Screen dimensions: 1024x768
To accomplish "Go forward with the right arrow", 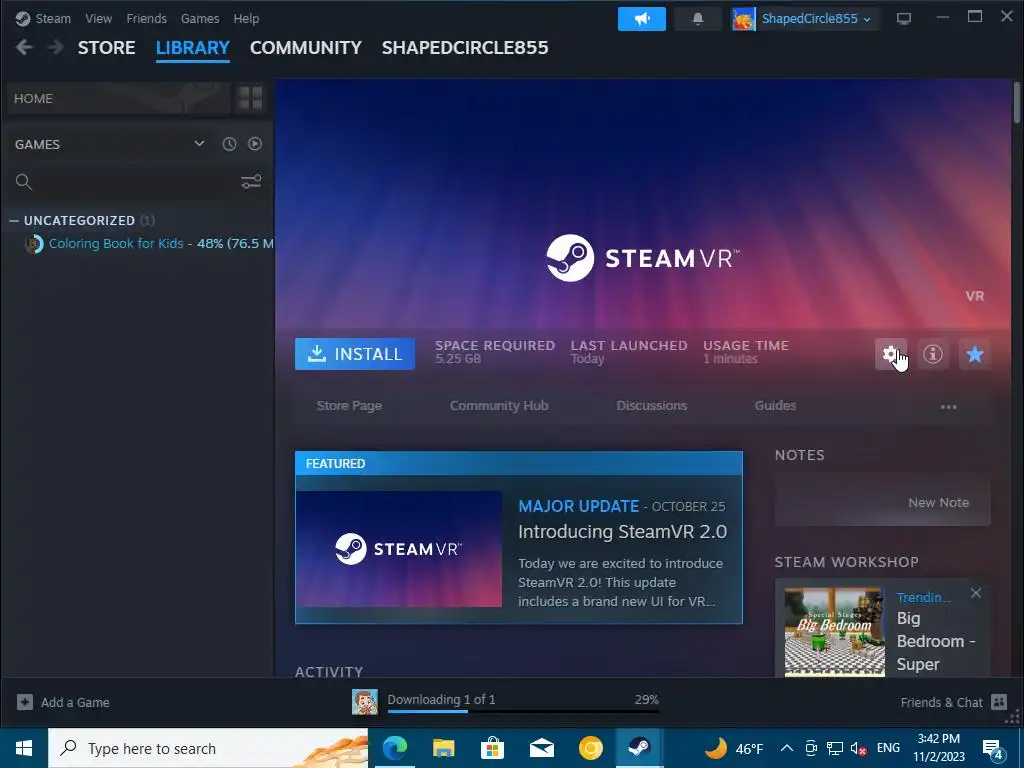I will (56, 48).
